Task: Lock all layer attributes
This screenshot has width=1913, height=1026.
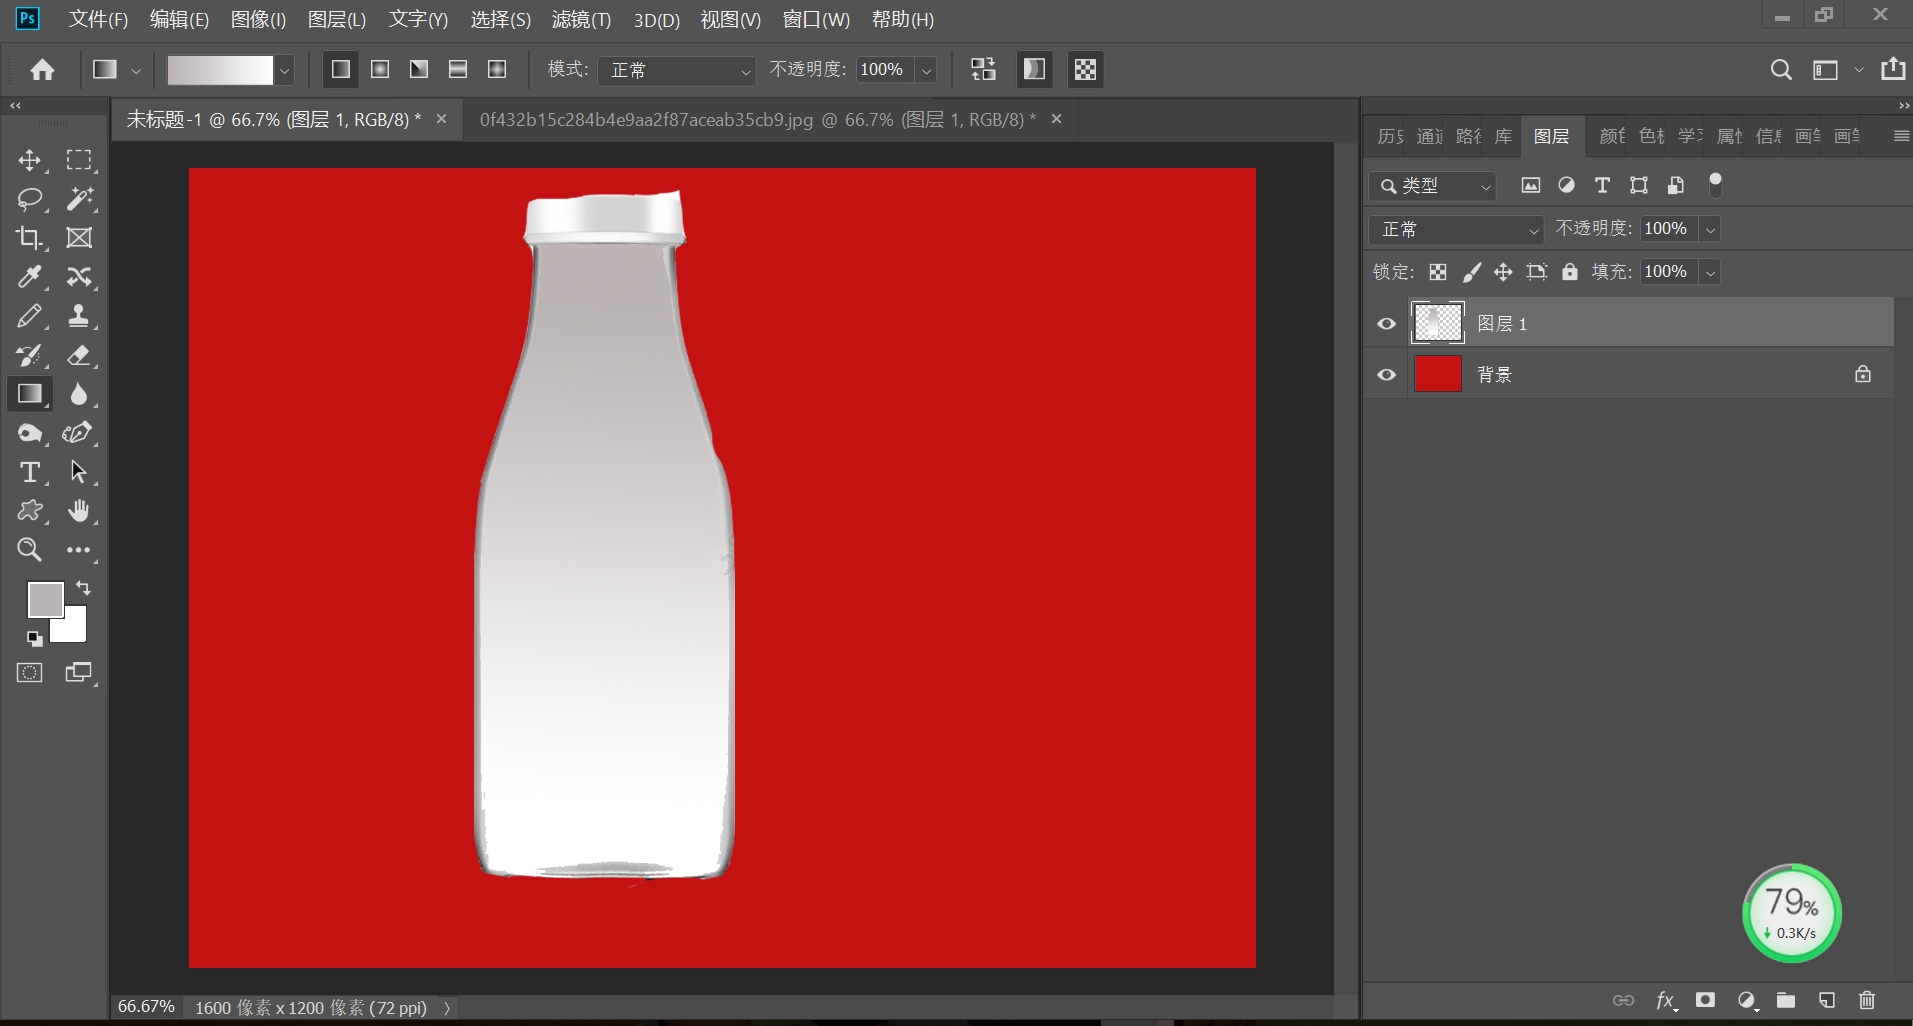Action: (x=1570, y=272)
